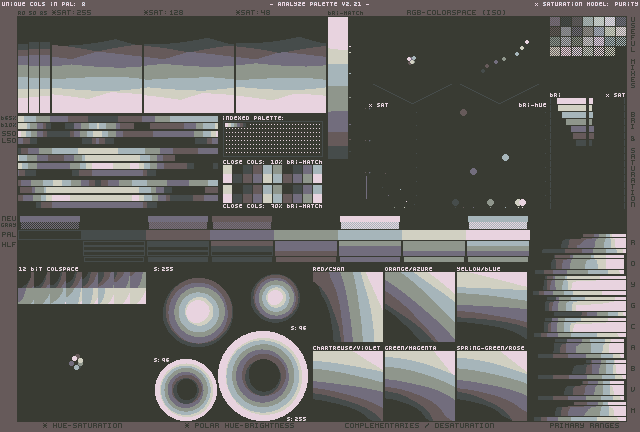Image resolution: width=640 pixels, height=432 pixels.
Task: Select the Spring-Green/Rose gradient panel
Action: point(492,386)
